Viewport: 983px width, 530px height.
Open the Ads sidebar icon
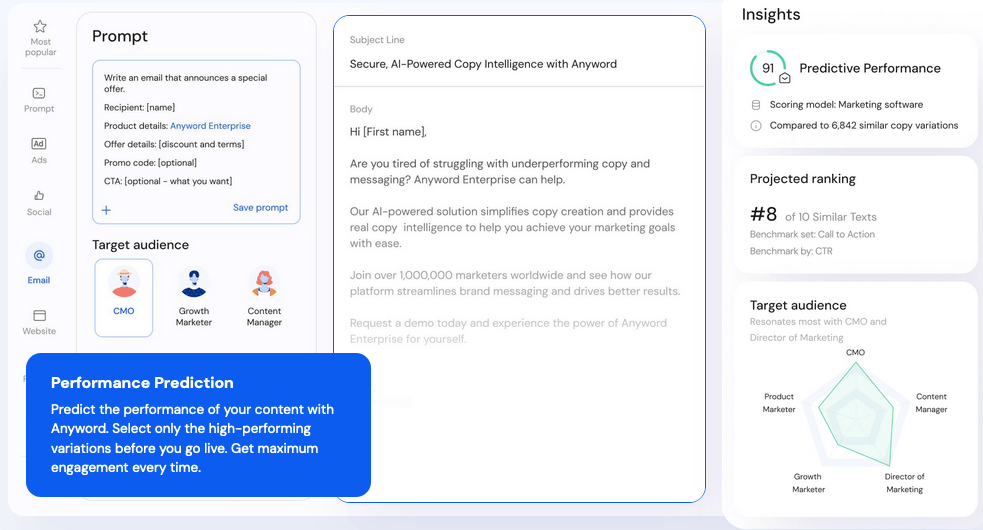coord(39,144)
